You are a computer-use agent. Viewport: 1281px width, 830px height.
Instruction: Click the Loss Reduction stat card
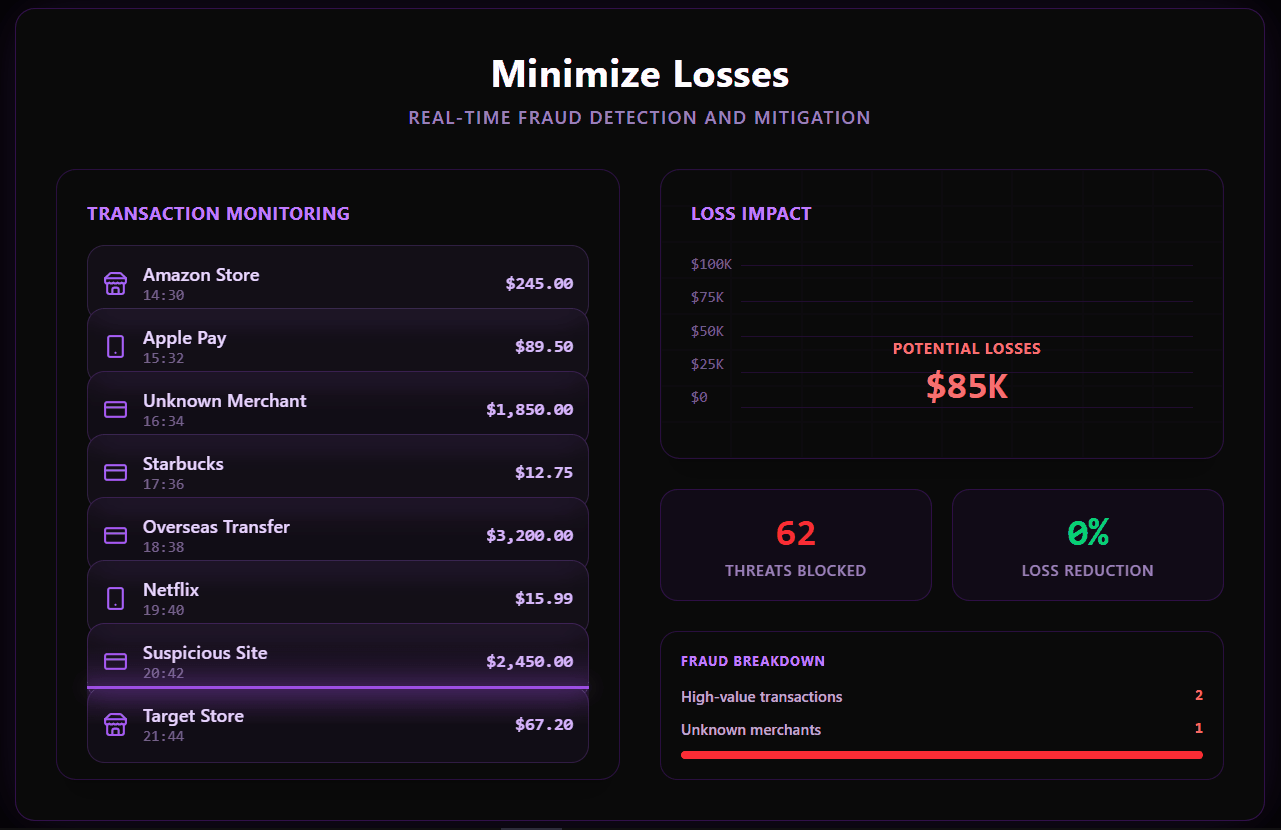[1087, 545]
